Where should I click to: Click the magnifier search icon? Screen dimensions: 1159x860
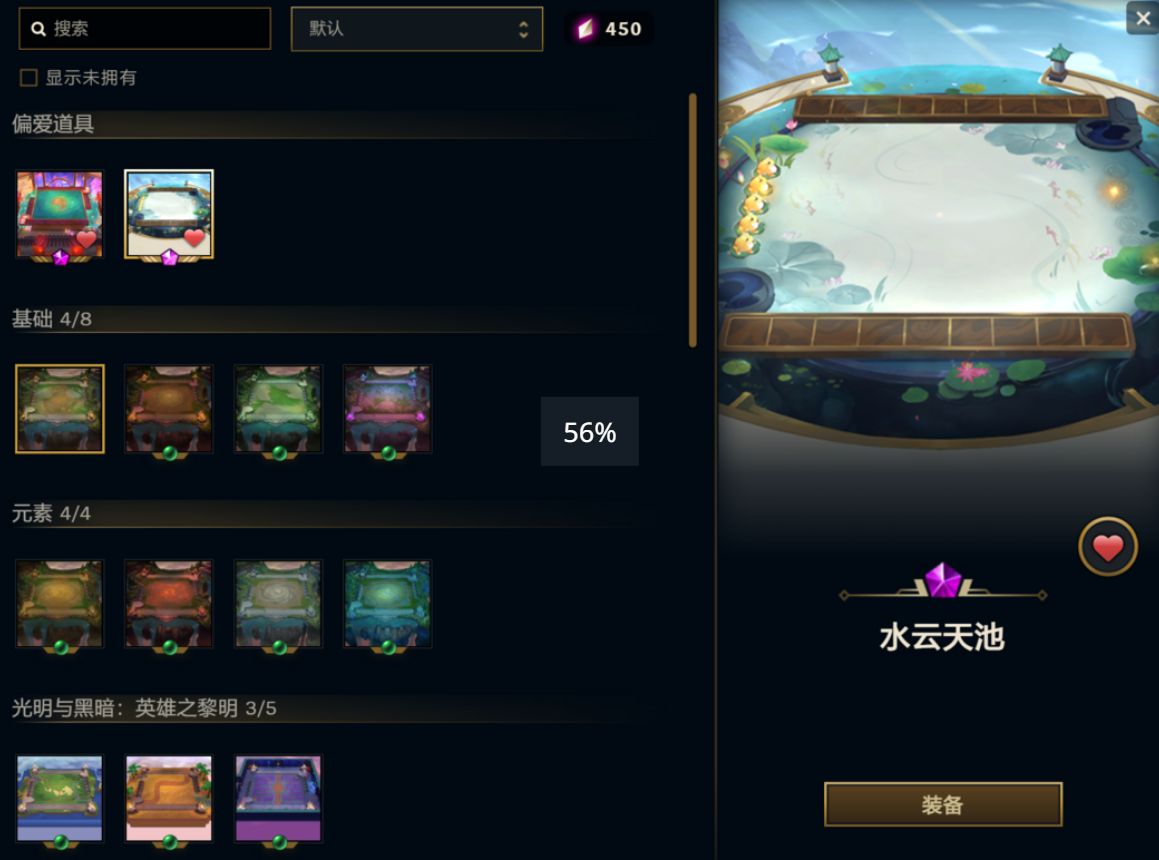[38, 29]
